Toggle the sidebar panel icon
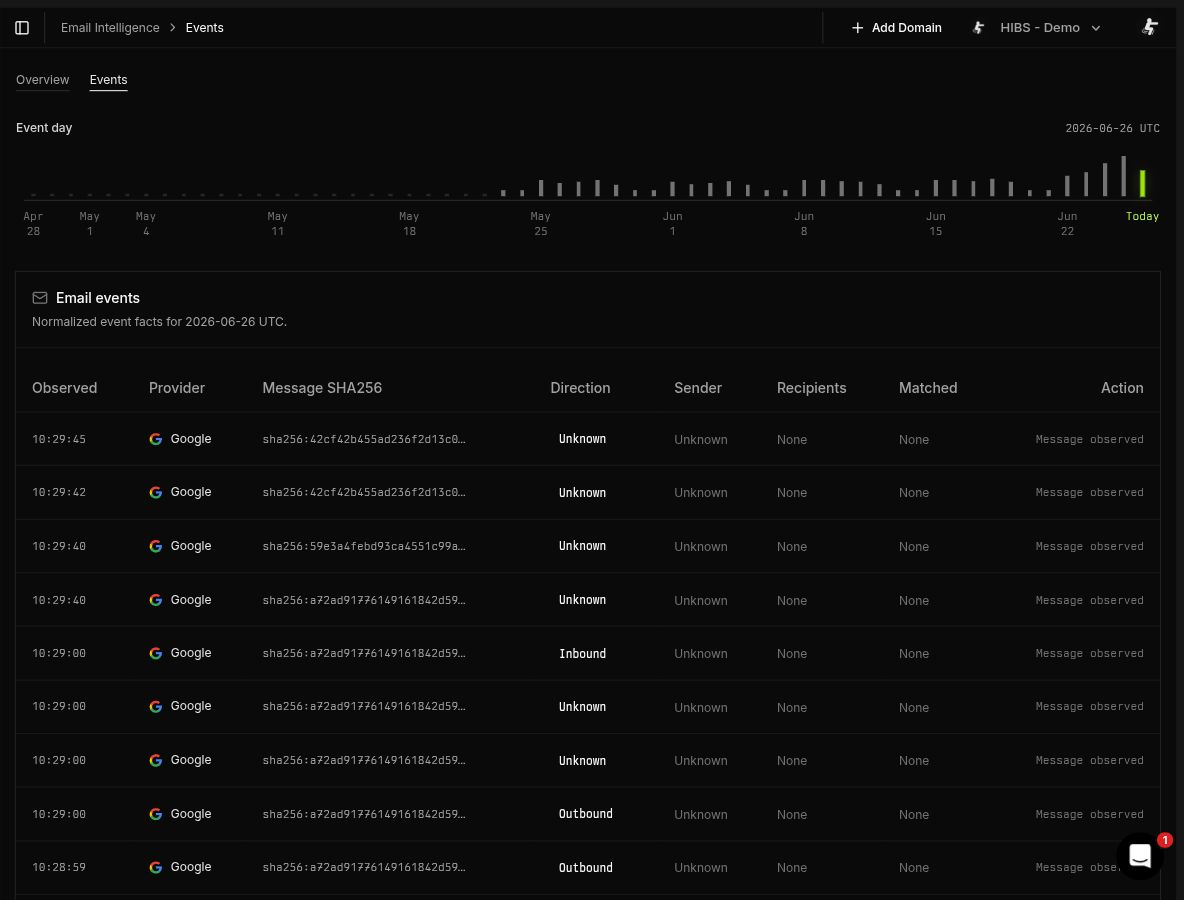 pos(22,28)
